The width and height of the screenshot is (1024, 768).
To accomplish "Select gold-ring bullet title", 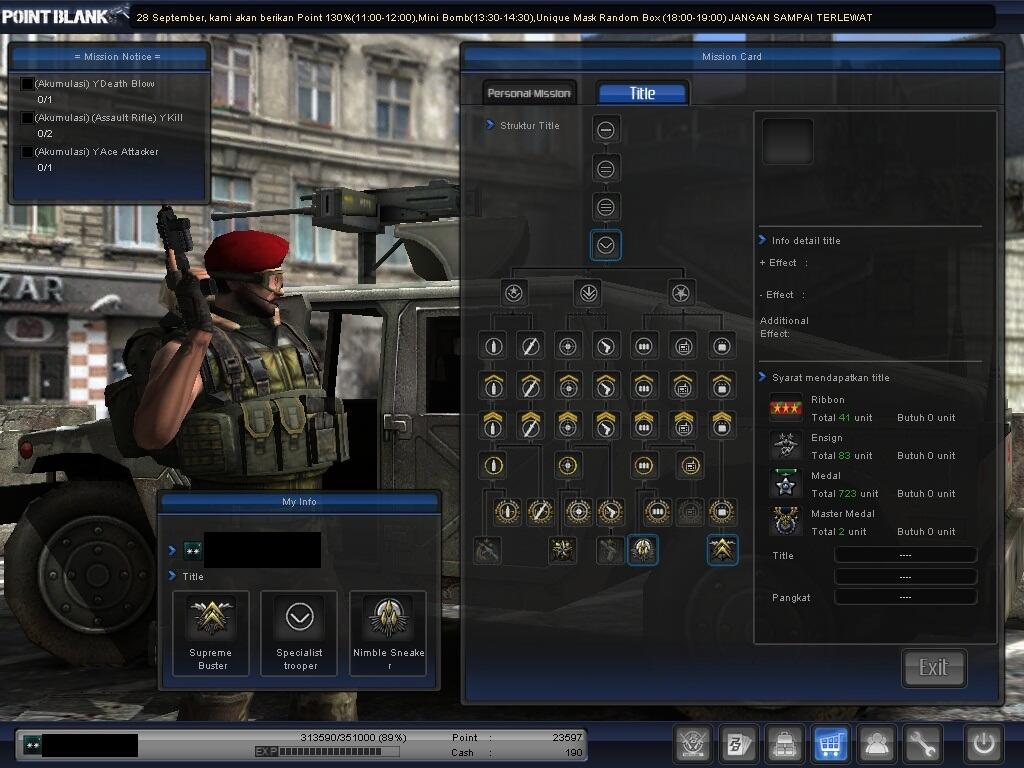I will click(x=493, y=466).
